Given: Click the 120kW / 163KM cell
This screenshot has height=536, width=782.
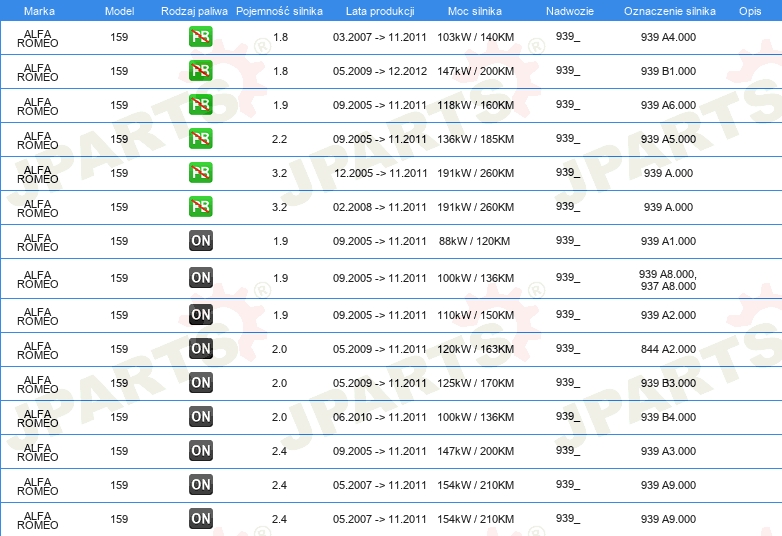Looking at the screenshot, I should pos(475,349).
